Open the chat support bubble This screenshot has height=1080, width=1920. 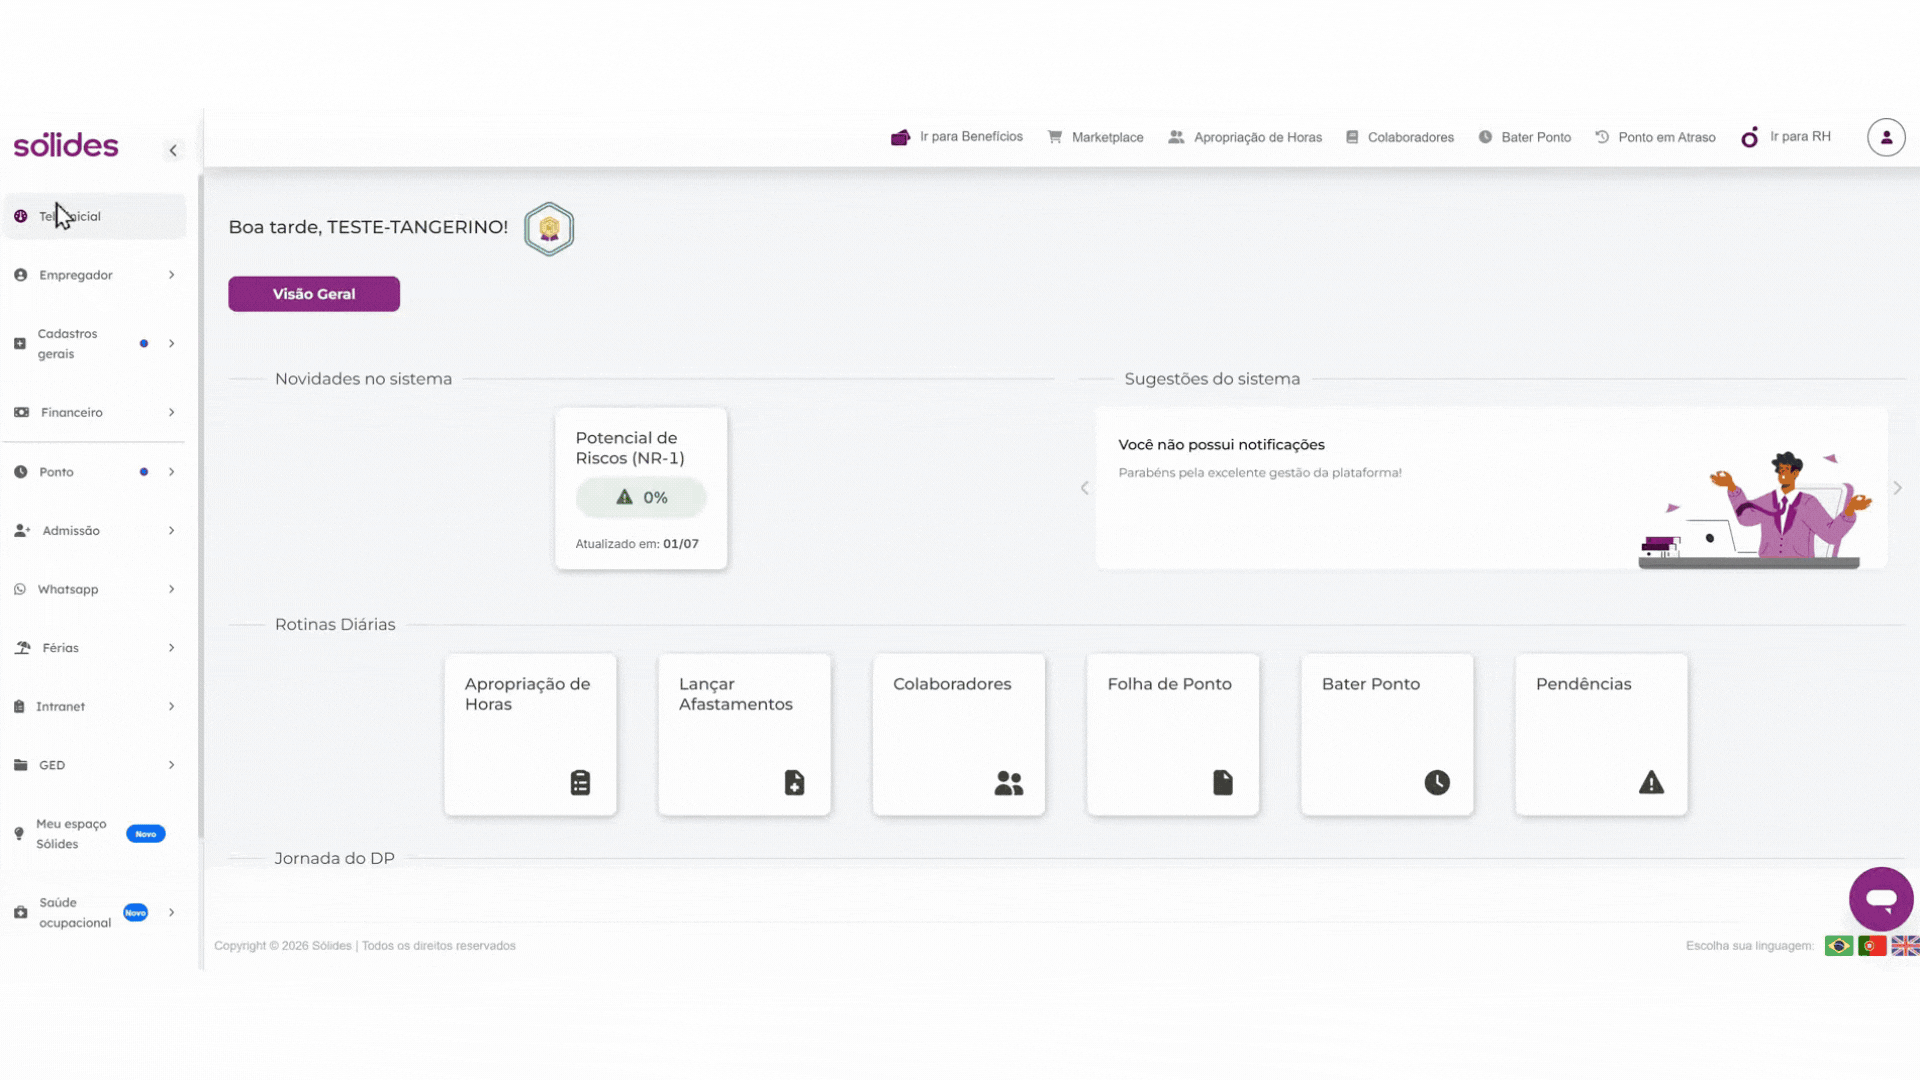[1881, 899]
